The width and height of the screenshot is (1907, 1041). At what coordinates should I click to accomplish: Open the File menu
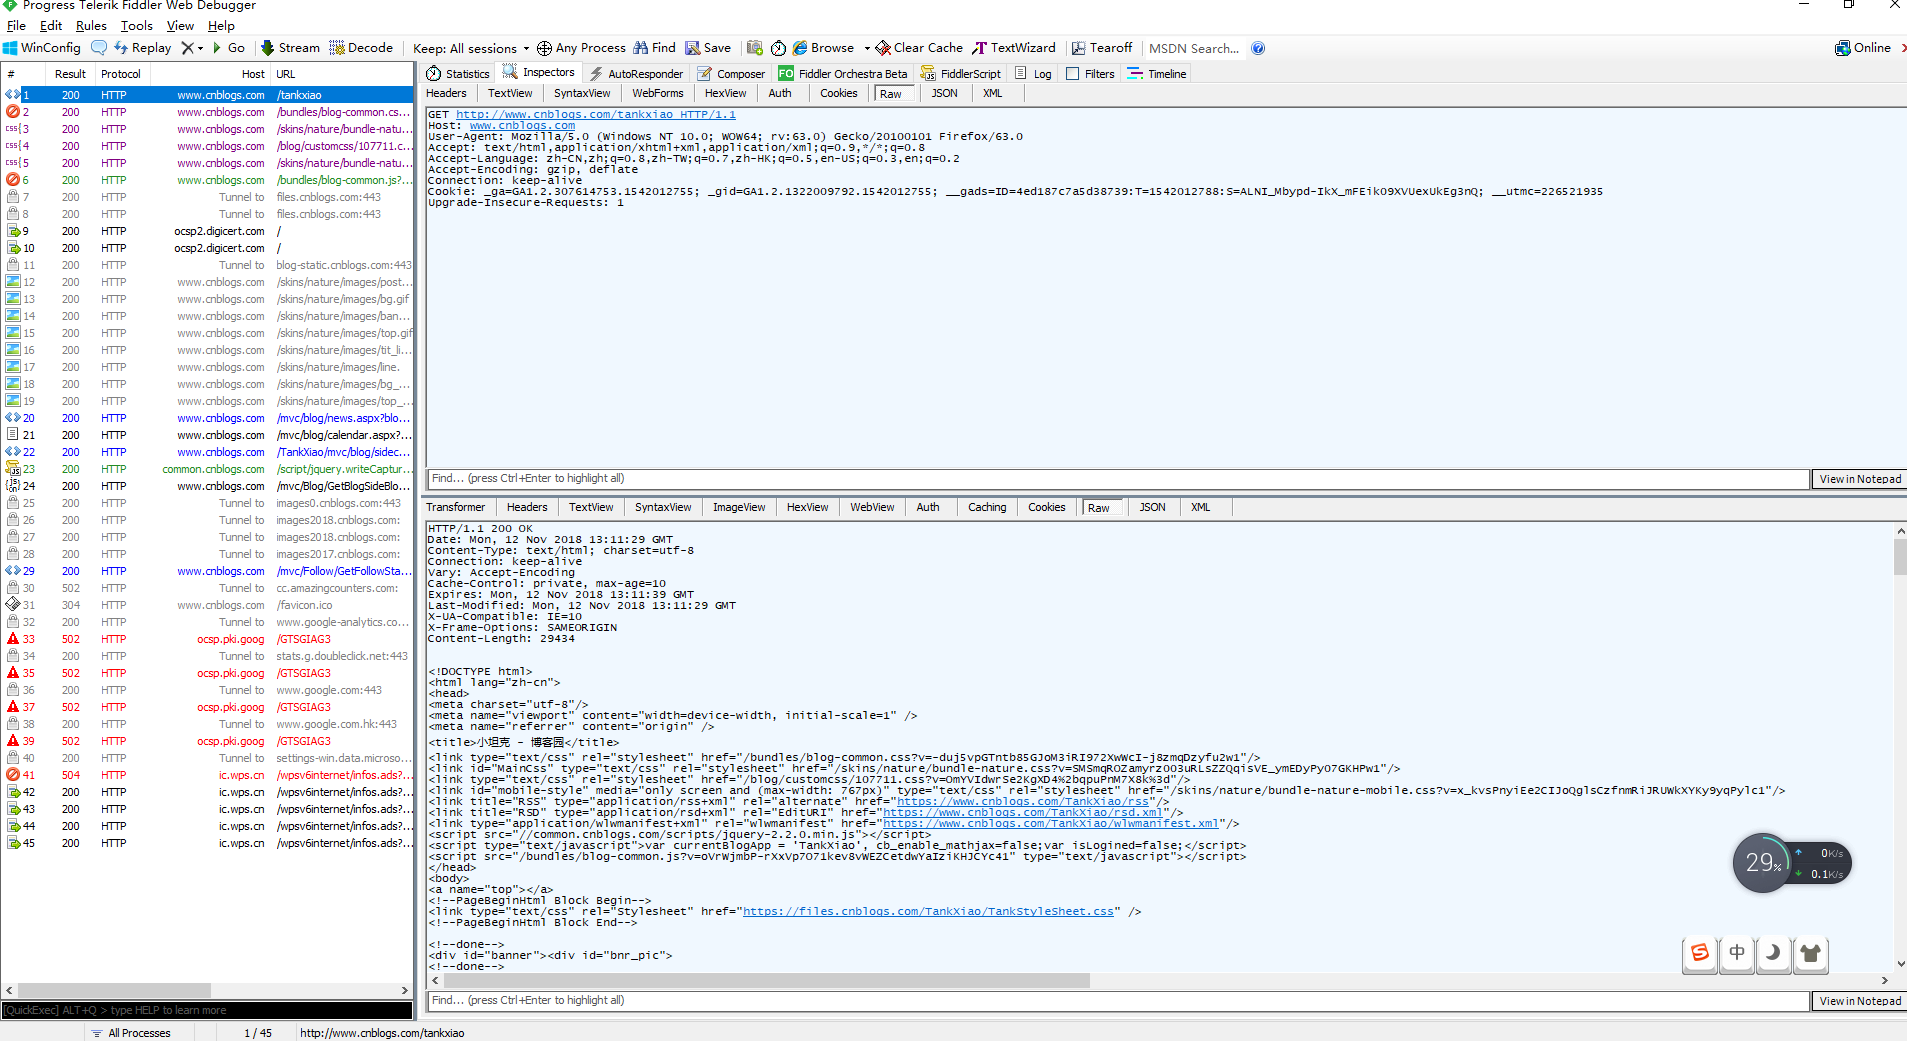[16, 26]
